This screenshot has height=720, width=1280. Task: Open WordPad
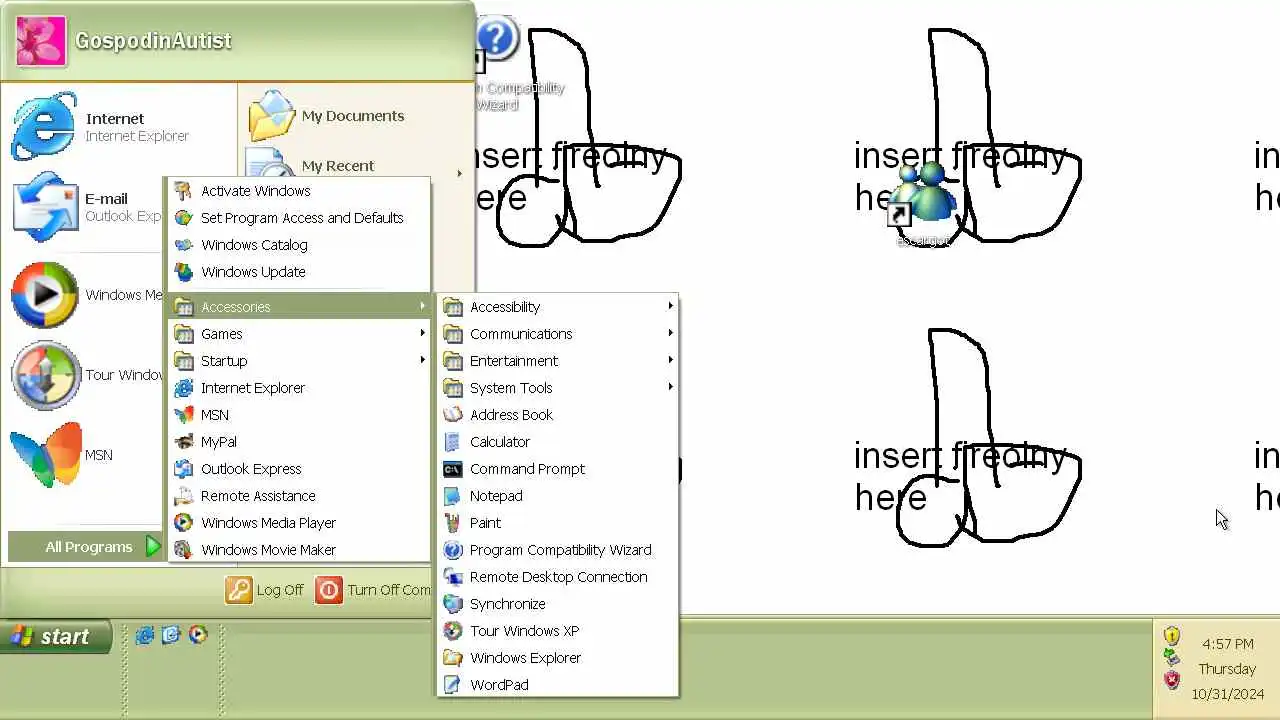558,685
